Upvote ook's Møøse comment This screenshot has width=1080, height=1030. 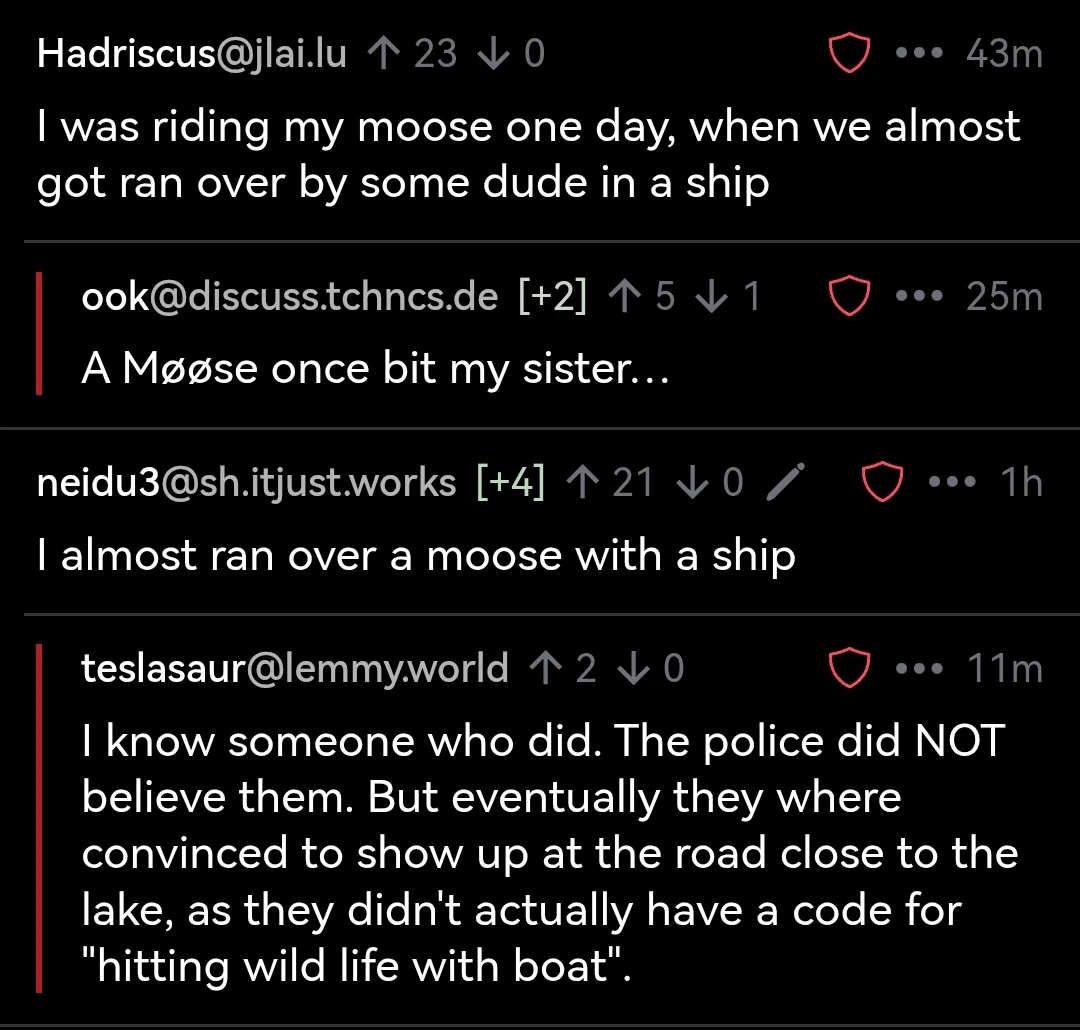625,296
